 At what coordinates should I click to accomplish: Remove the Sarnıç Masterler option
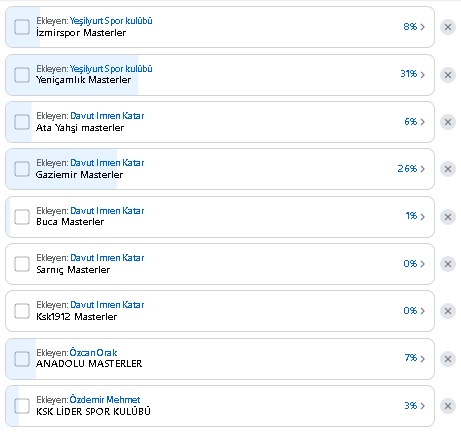[x=448, y=264]
